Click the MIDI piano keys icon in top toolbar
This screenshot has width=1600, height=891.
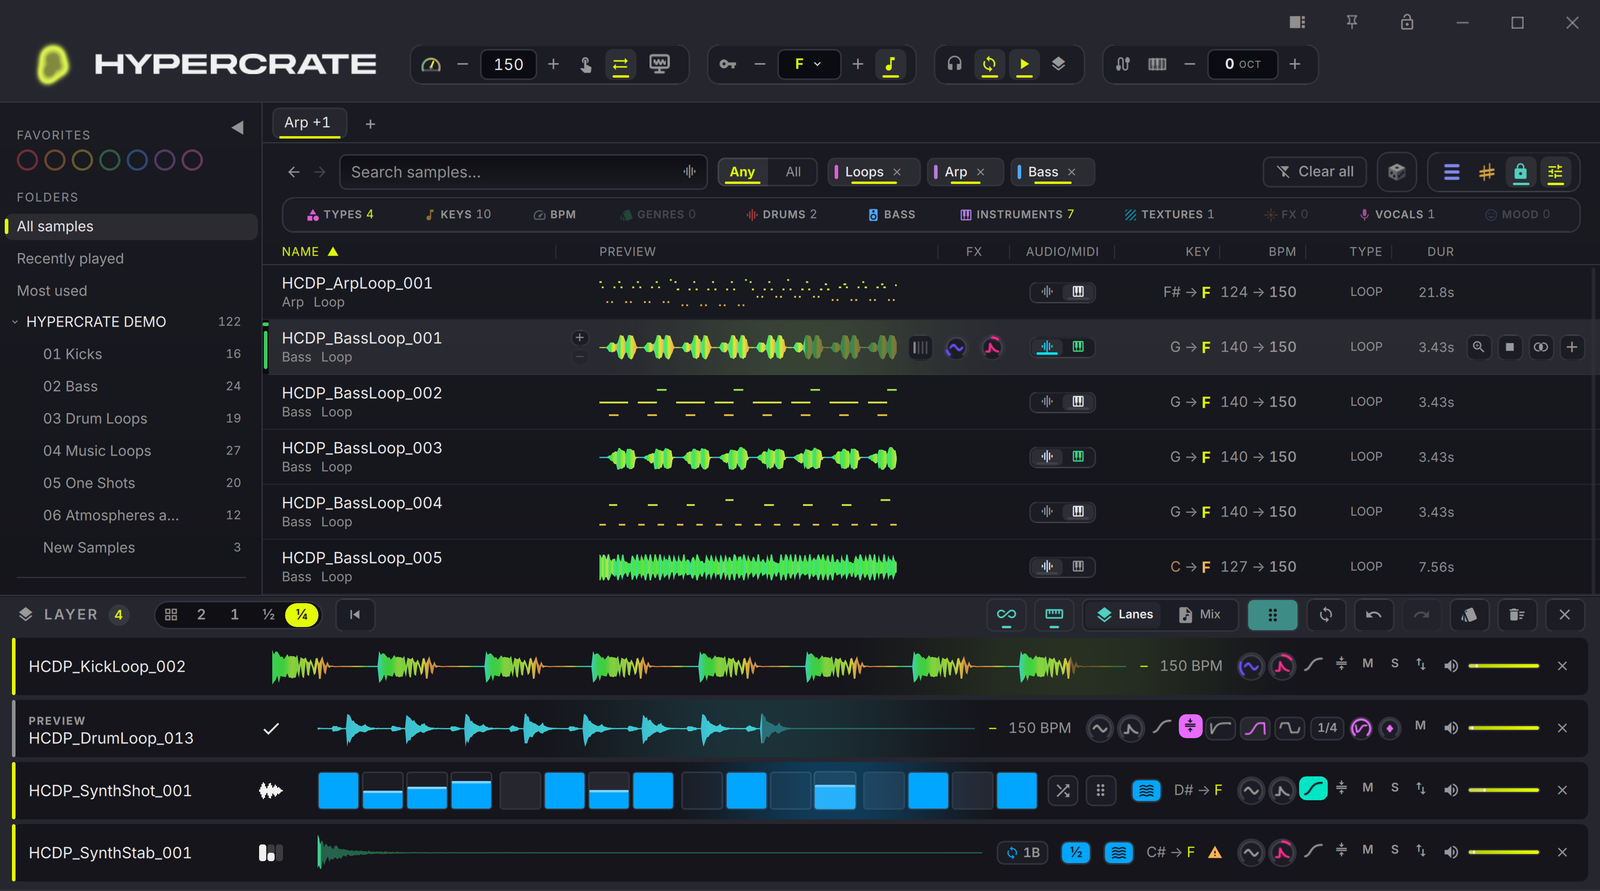1157,64
